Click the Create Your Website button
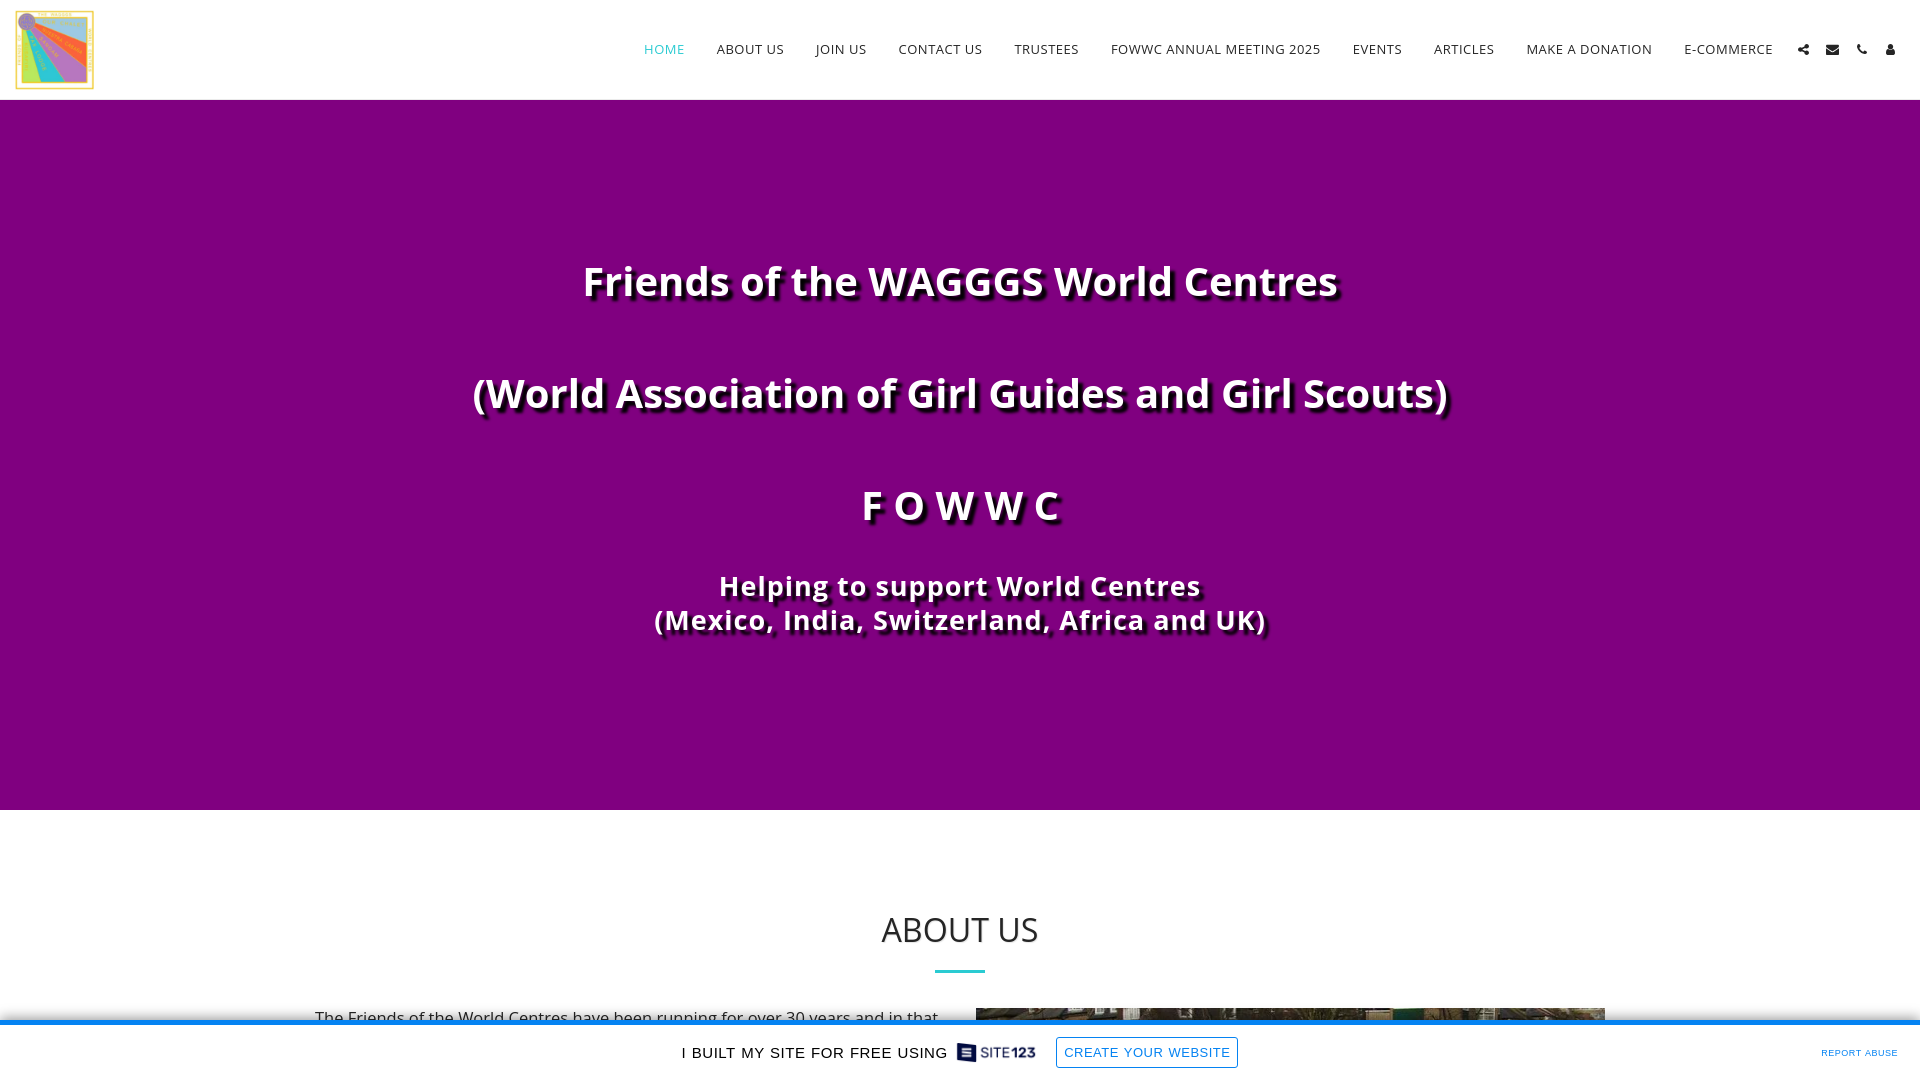Image resolution: width=1920 pixels, height=1080 pixels. 1147,1052
